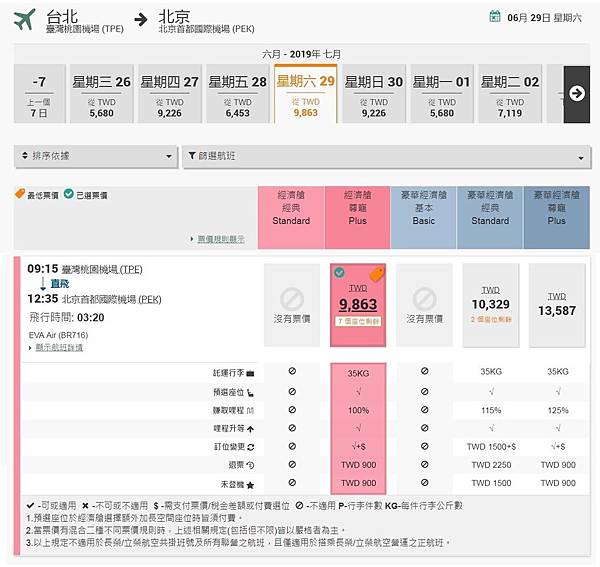Image resolution: width=600 pixels, height=567 pixels.
Task: Select date tab 星期二 02
Action: pyautogui.click(x=510, y=94)
